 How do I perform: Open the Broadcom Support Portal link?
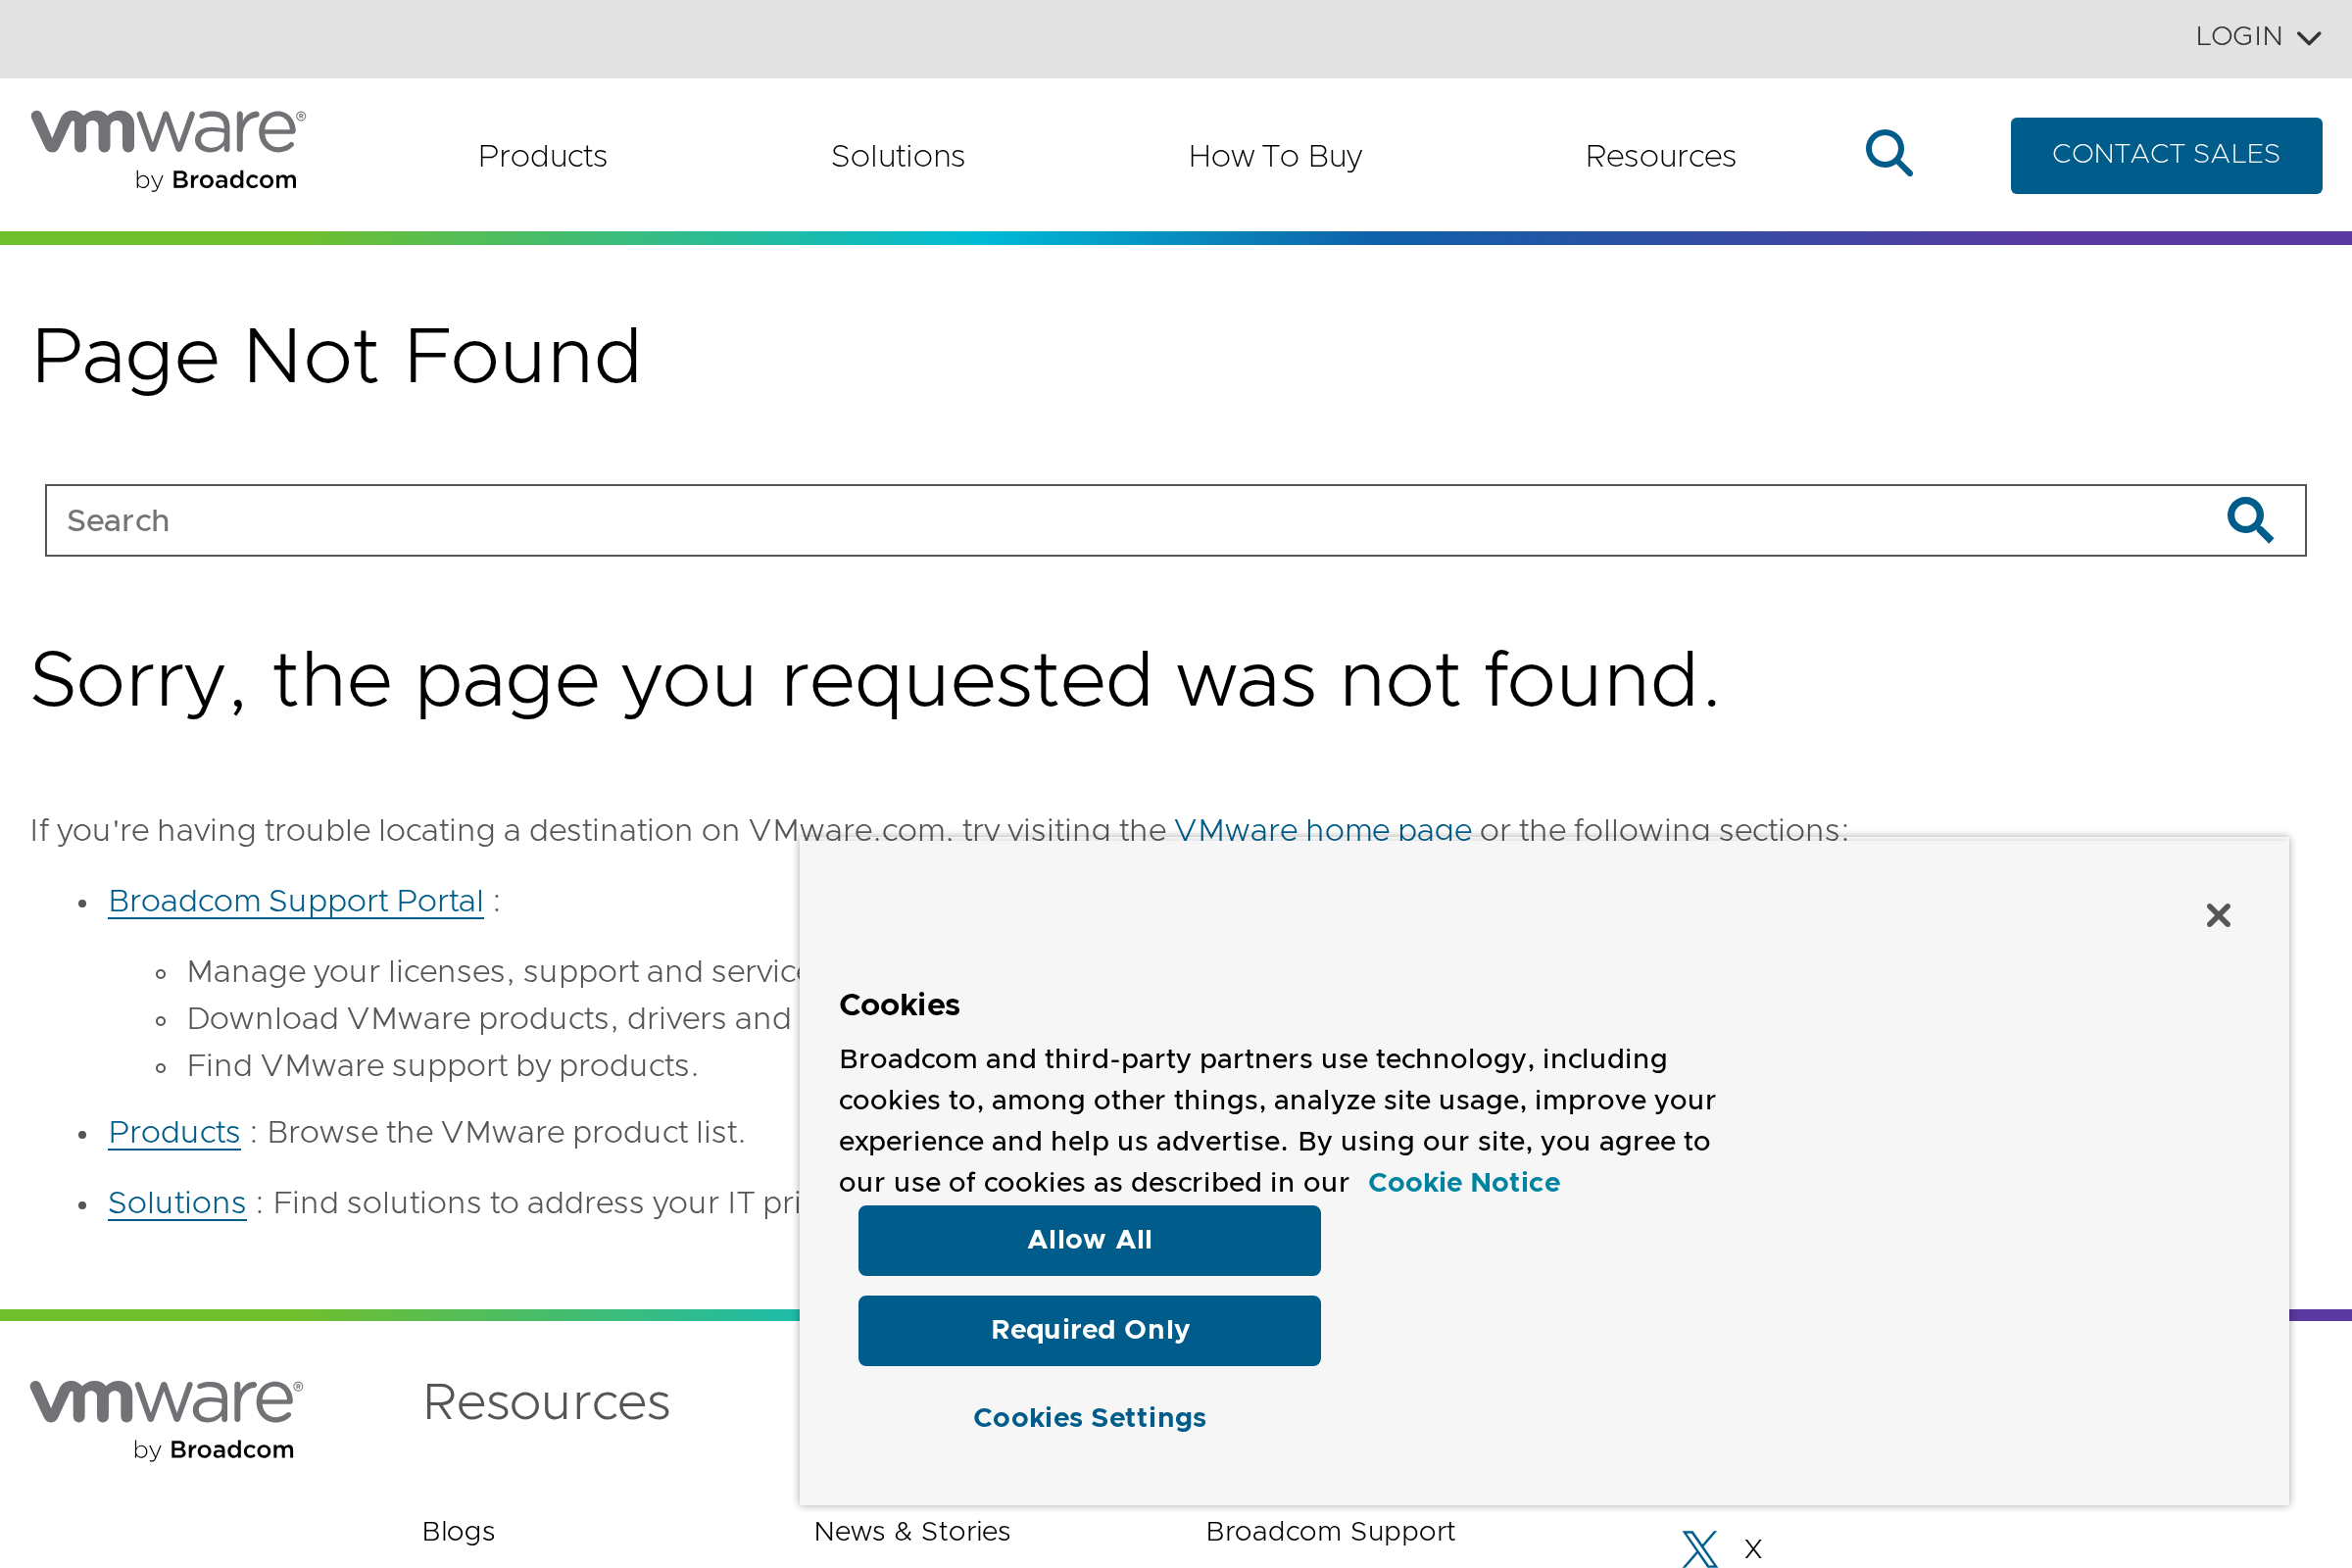[x=295, y=901]
